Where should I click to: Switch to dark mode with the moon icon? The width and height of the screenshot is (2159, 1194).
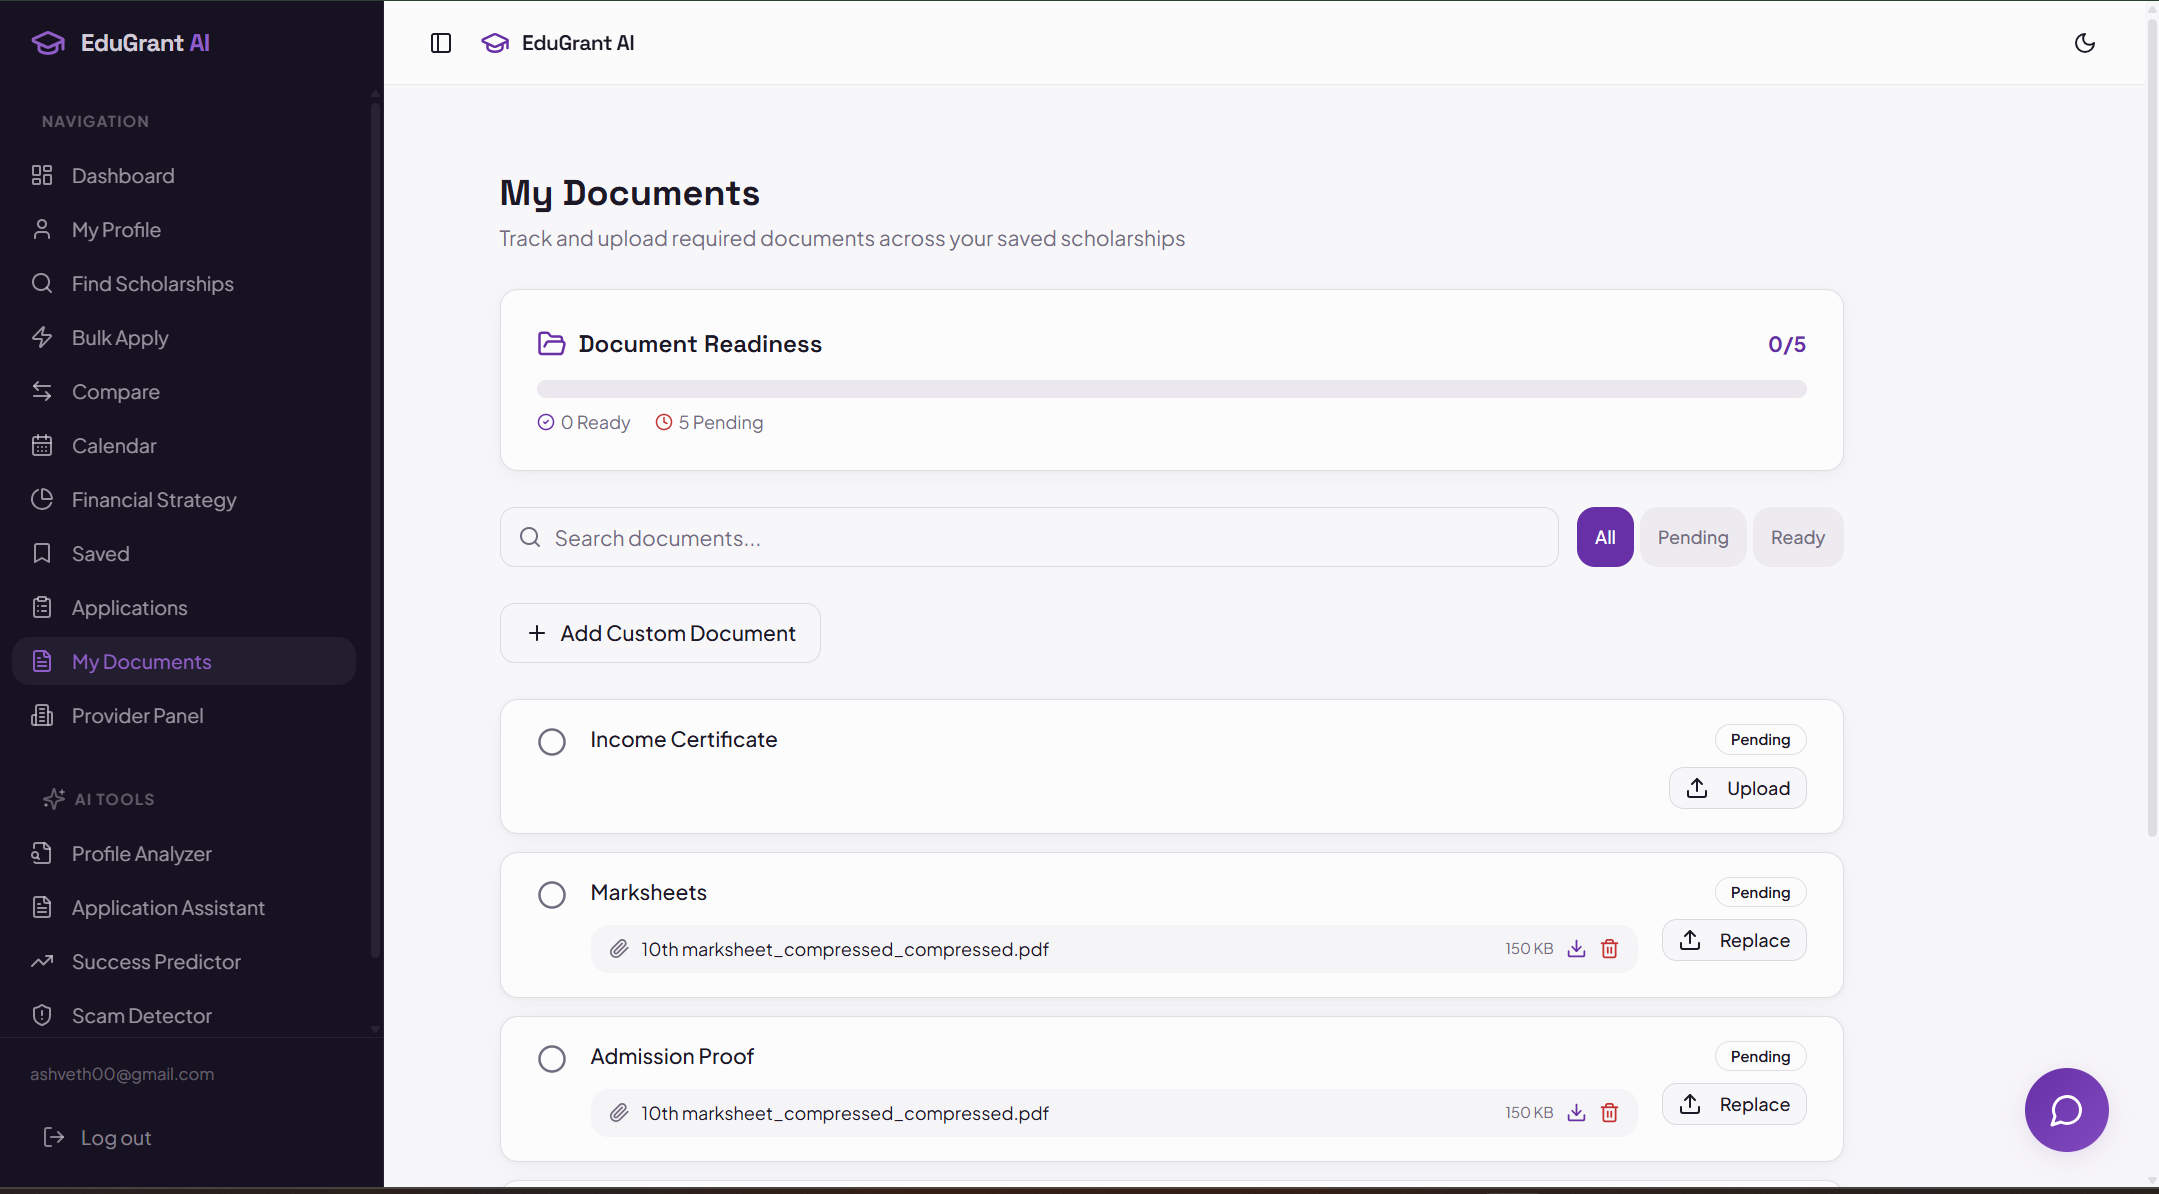click(2085, 43)
